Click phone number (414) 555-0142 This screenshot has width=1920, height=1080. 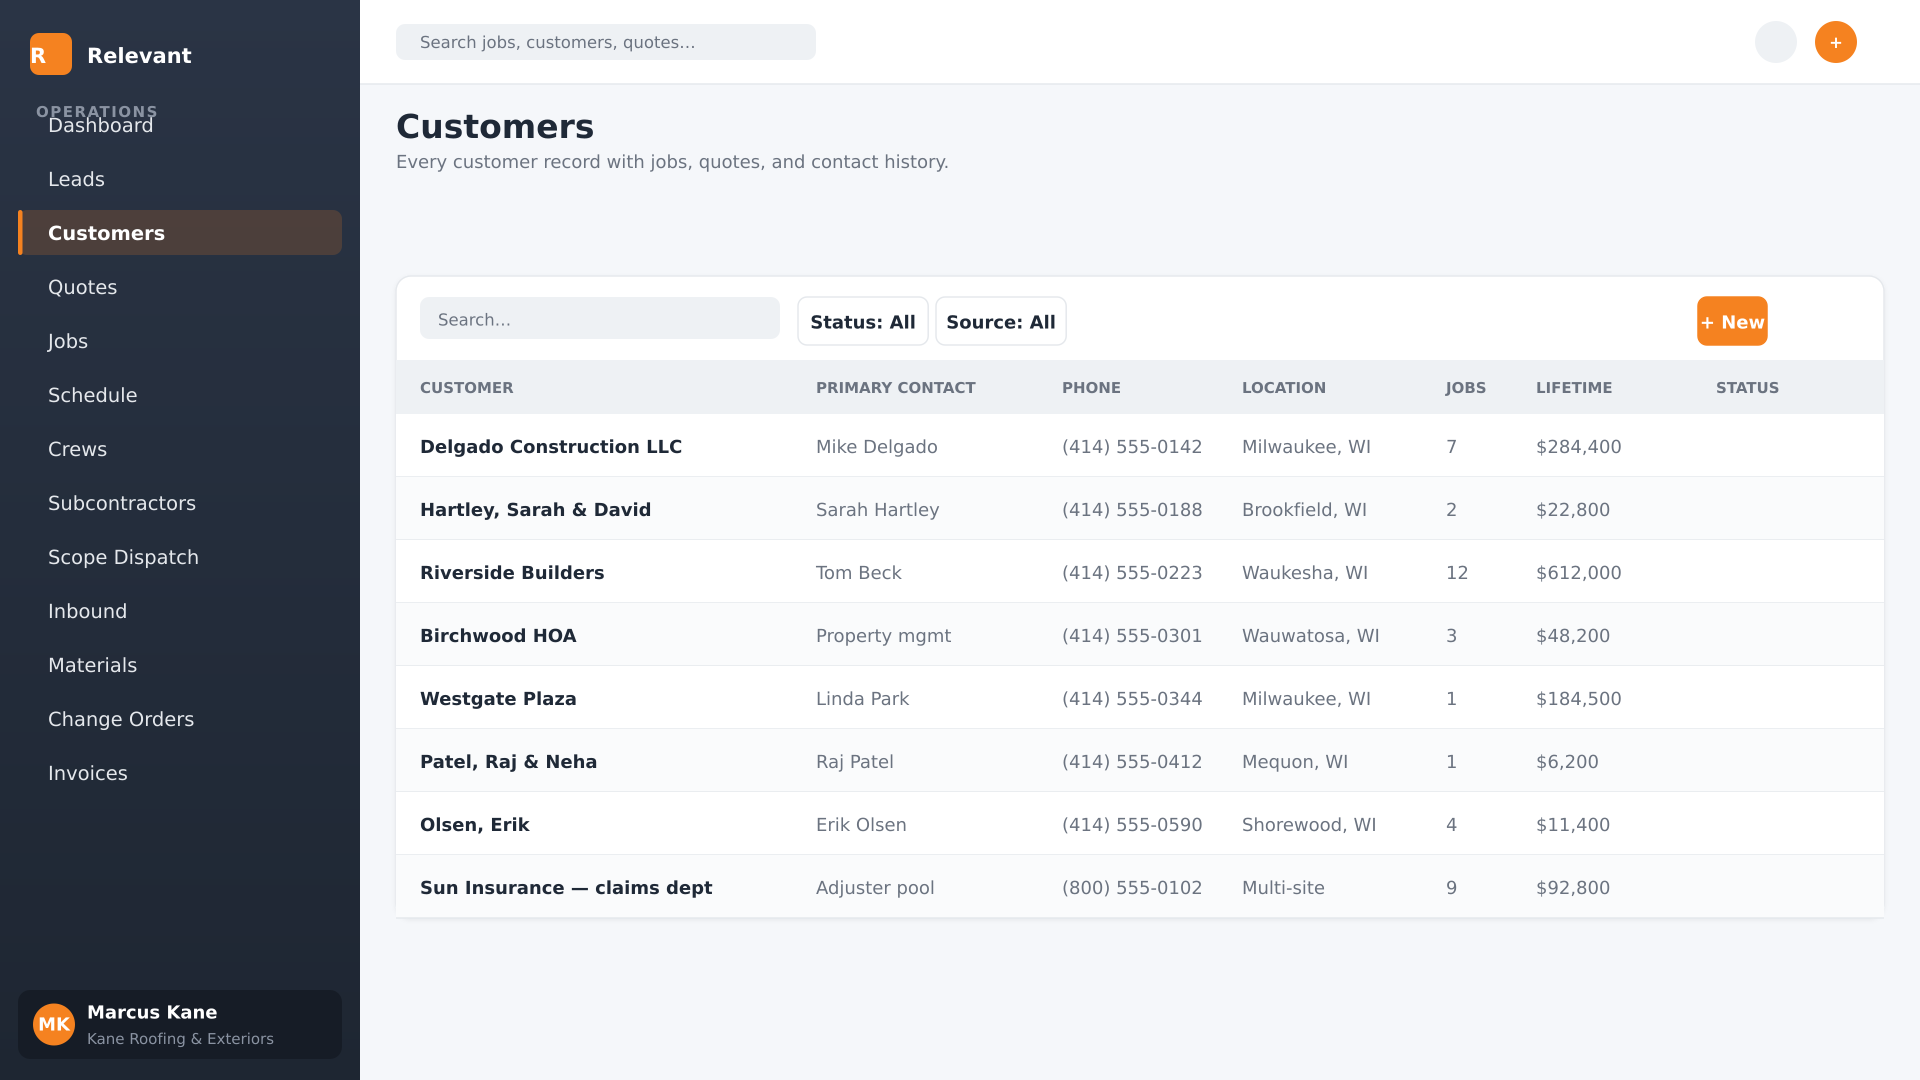[x=1132, y=447]
